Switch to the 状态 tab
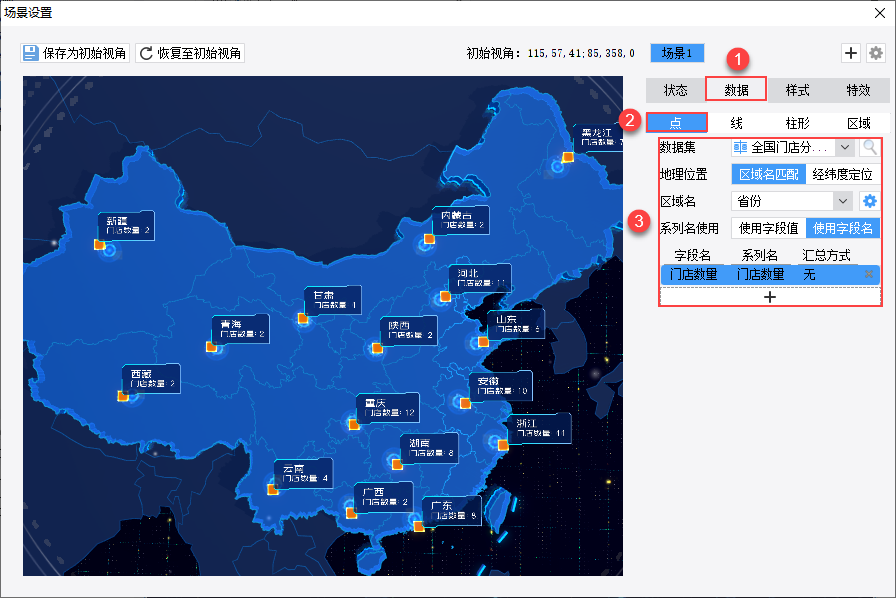 [x=675, y=90]
